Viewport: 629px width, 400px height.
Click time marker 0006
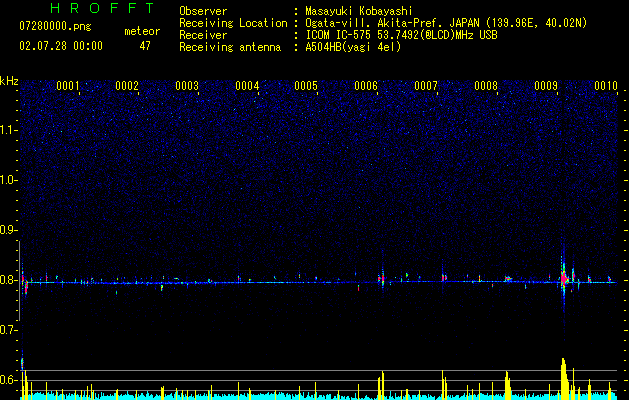[x=366, y=86]
